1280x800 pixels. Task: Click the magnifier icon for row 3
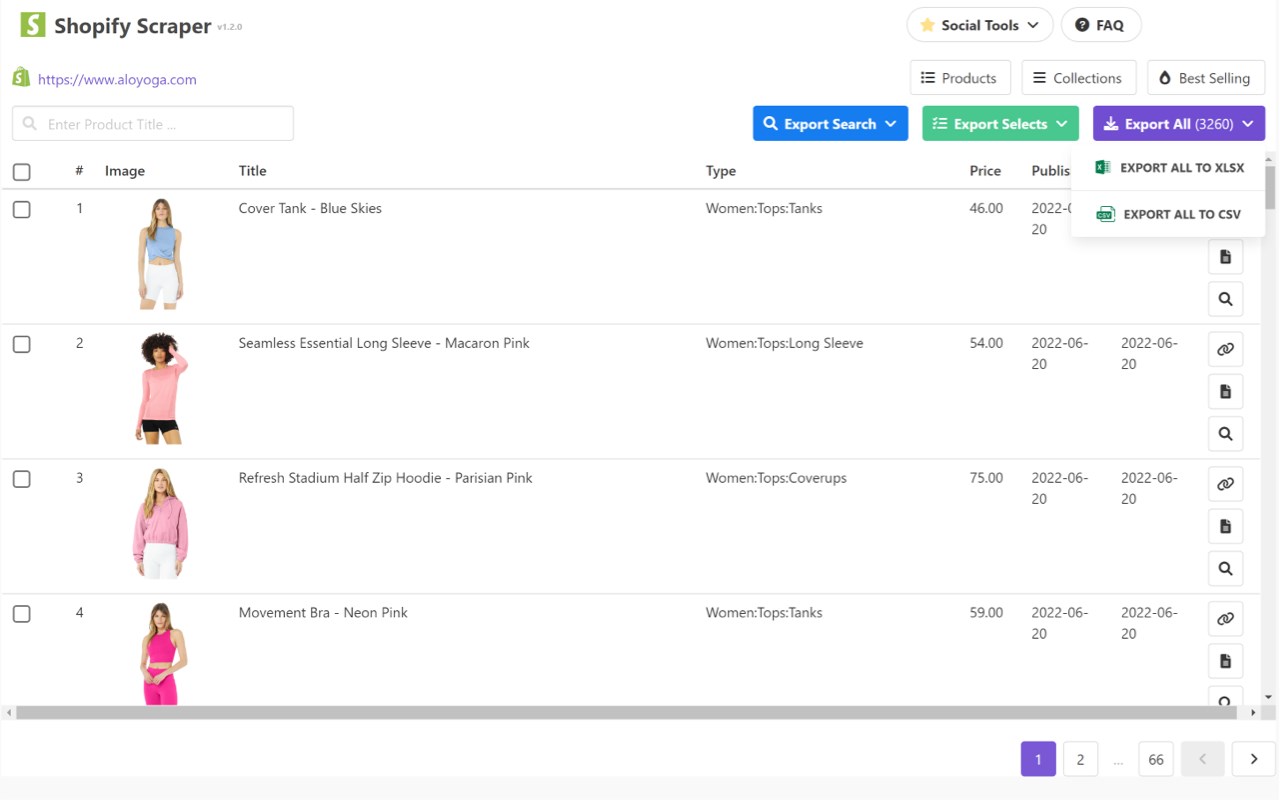1225,569
